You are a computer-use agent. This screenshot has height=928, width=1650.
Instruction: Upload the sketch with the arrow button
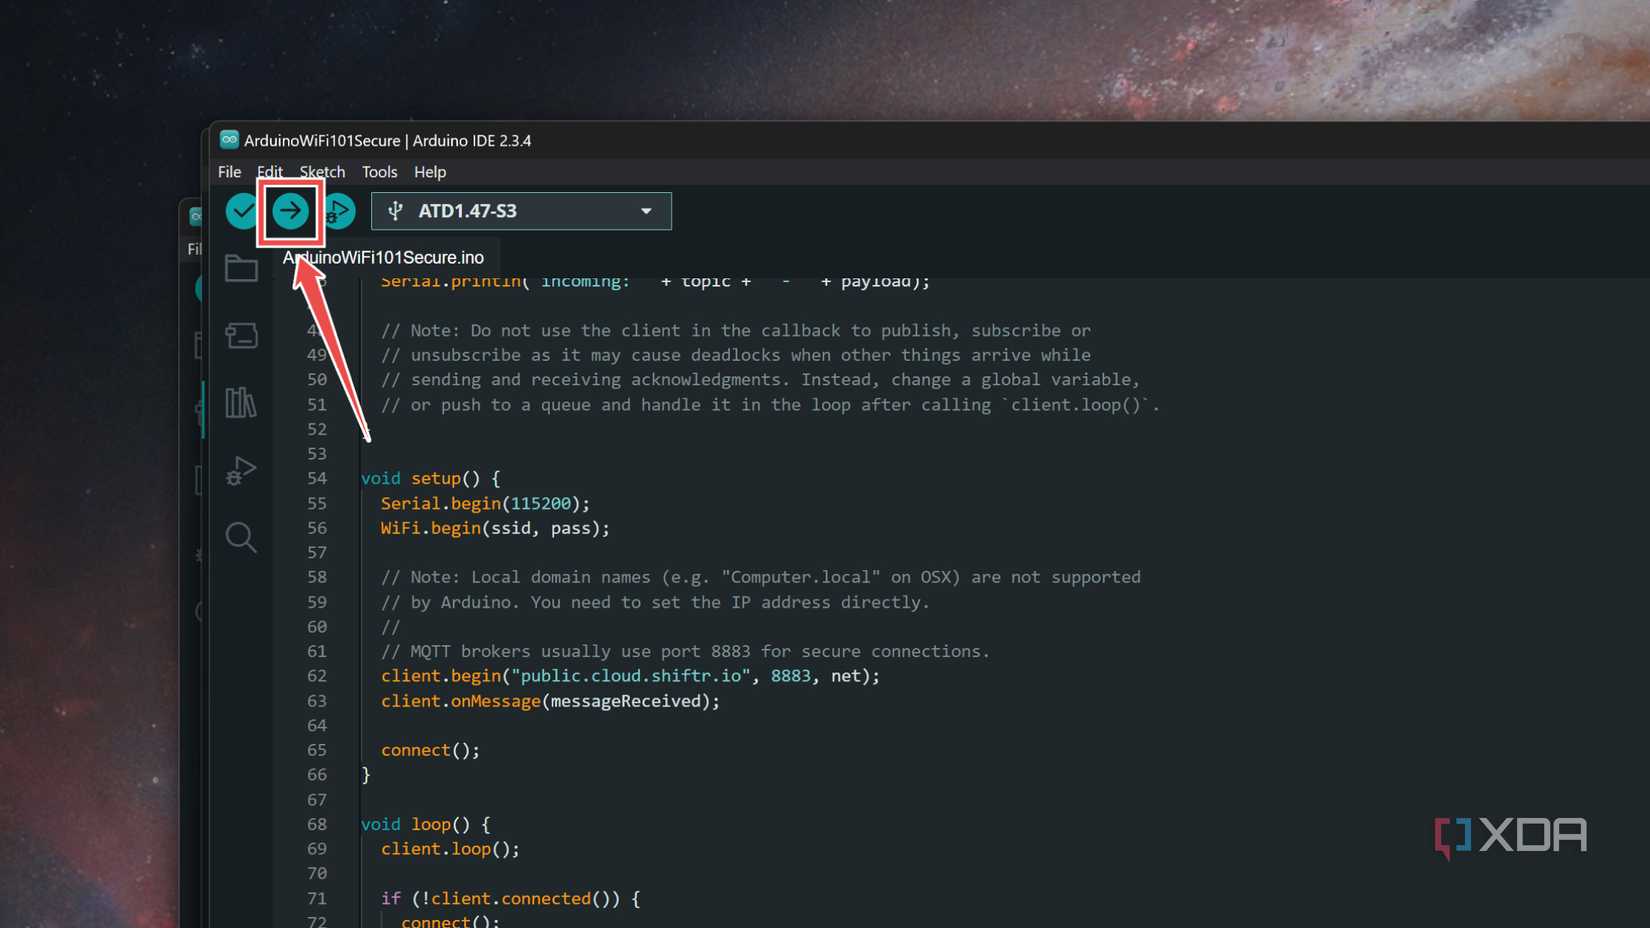pyautogui.click(x=291, y=211)
